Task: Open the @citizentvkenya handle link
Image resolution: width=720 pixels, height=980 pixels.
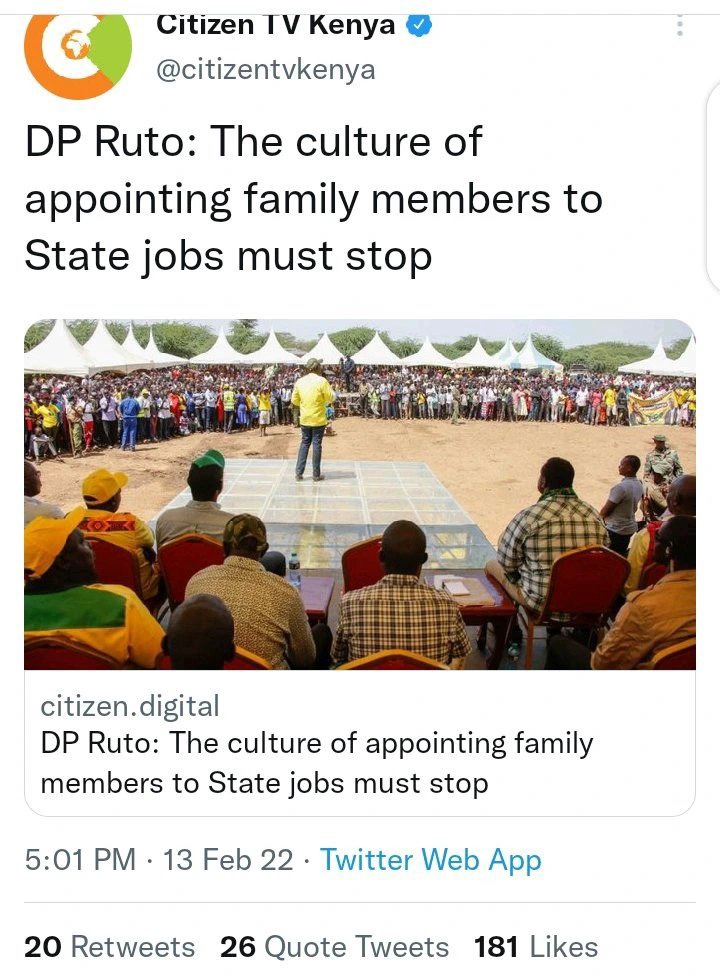Action: pyautogui.click(x=266, y=69)
